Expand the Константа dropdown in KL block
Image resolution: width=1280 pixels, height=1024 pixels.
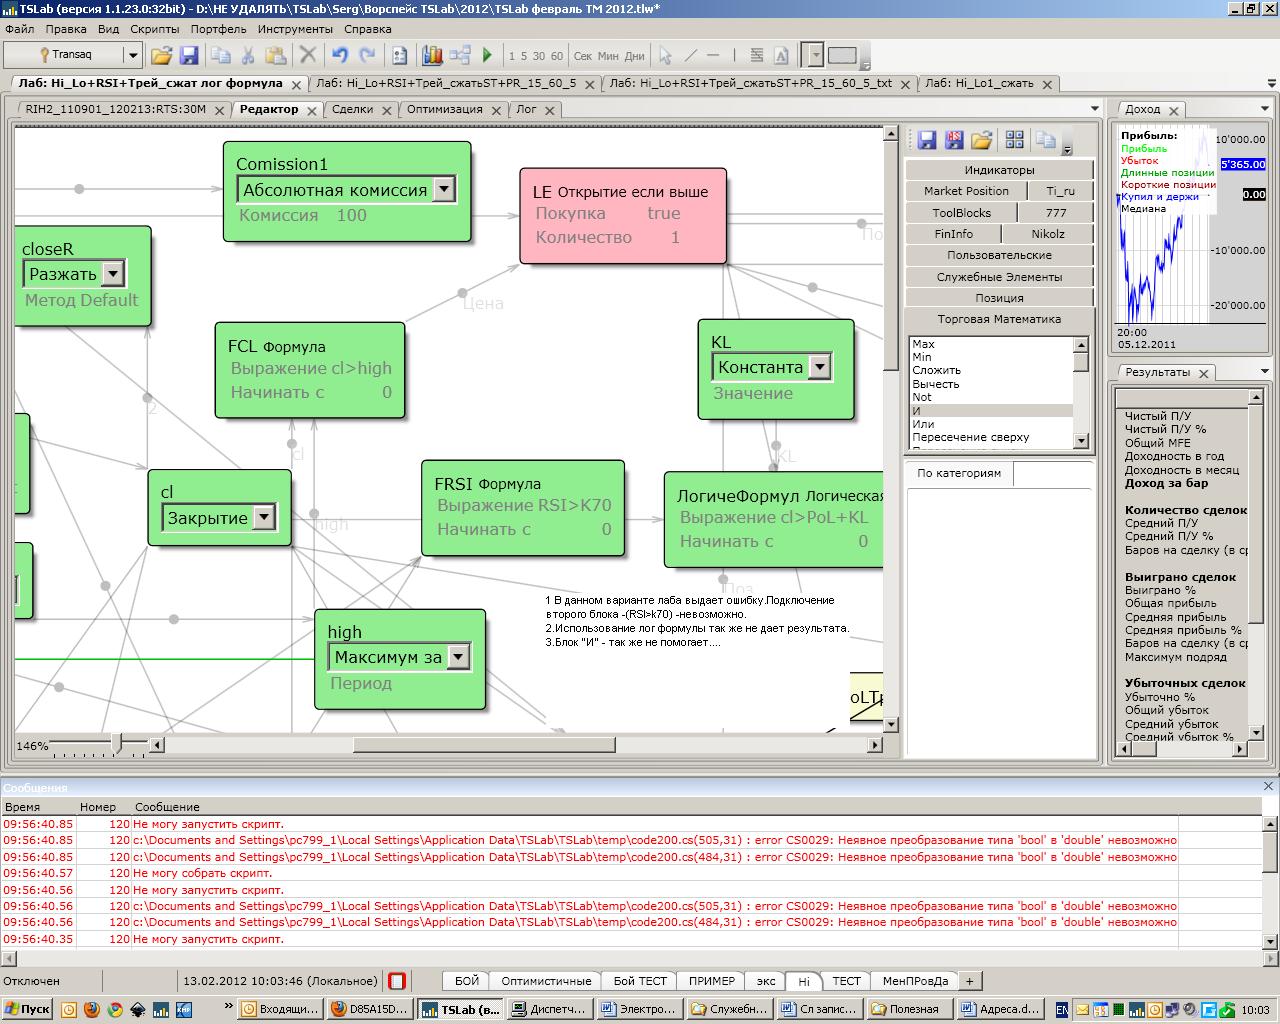(x=819, y=367)
